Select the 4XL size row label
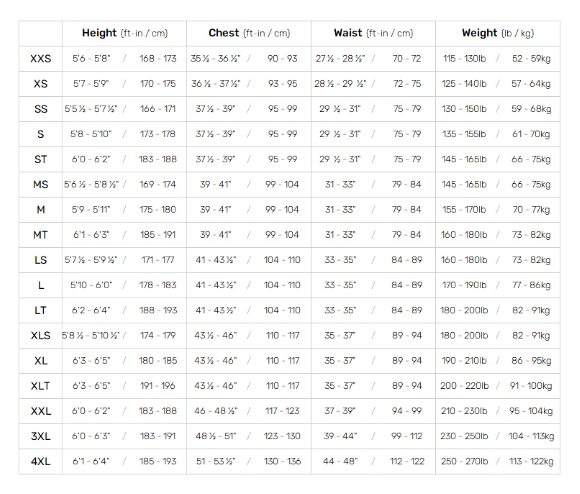580x494 pixels. click(x=41, y=461)
